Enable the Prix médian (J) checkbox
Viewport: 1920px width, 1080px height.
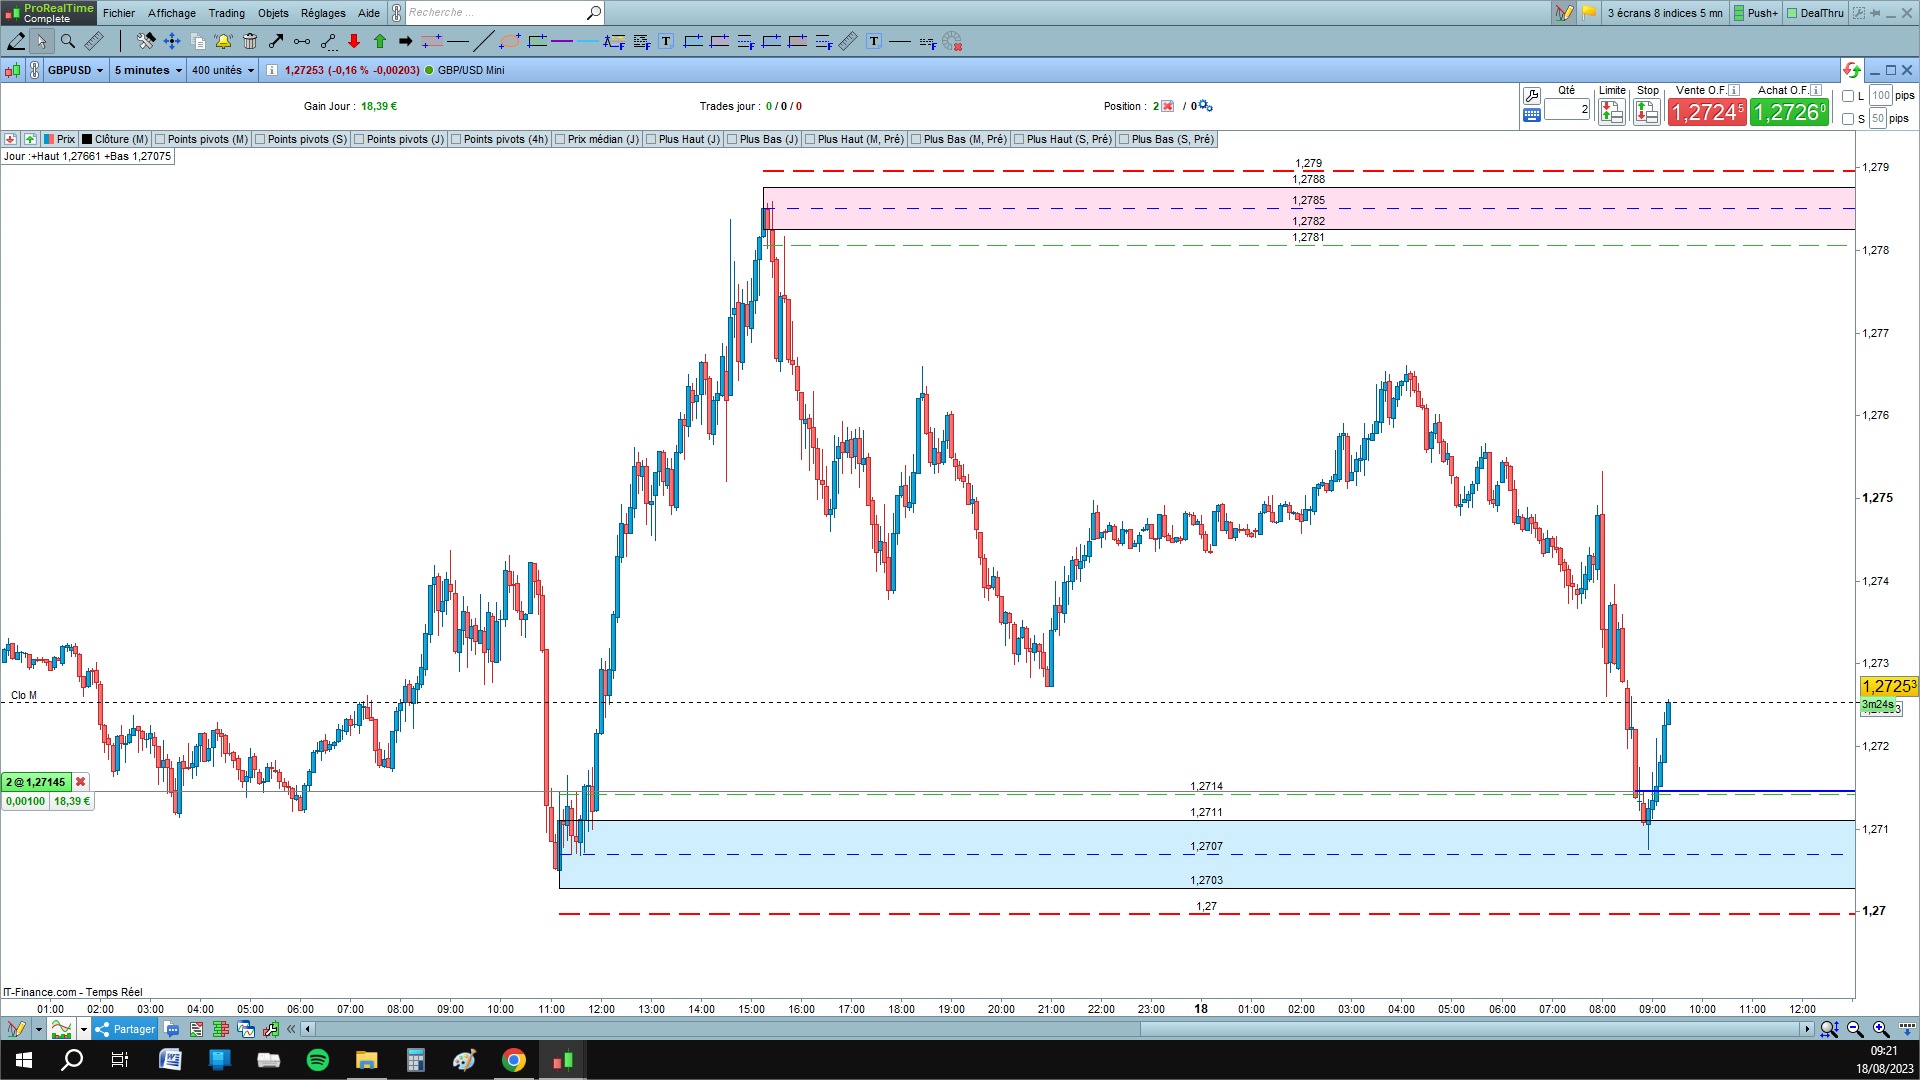[560, 139]
